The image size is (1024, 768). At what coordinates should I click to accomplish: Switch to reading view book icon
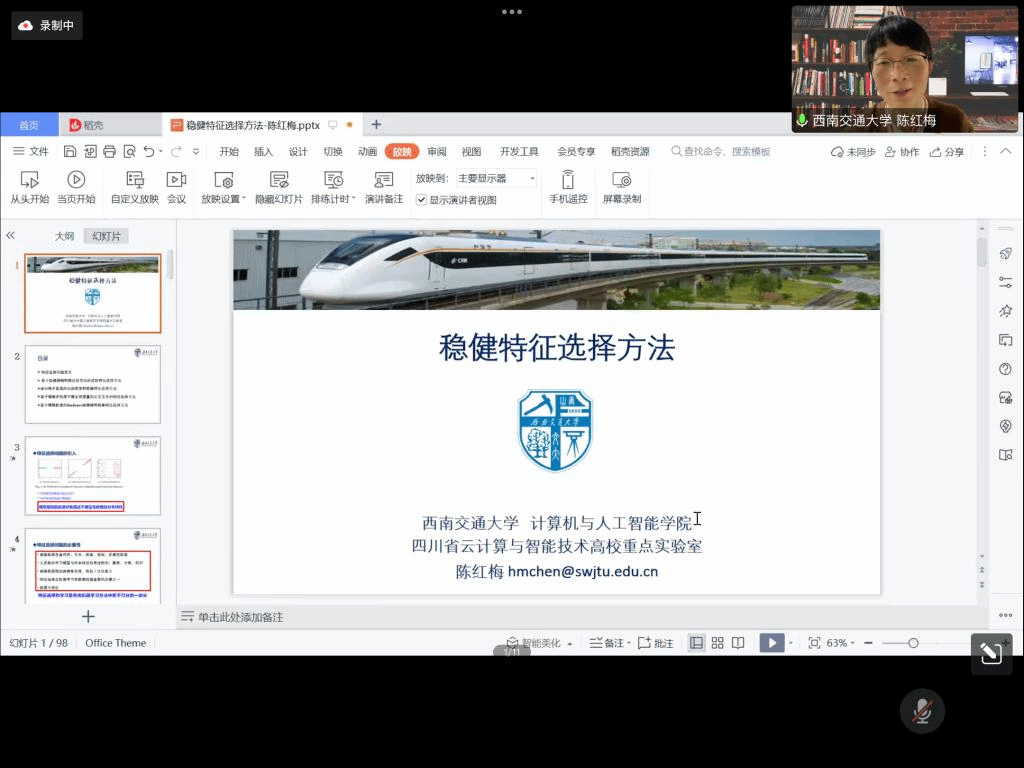(738, 643)
